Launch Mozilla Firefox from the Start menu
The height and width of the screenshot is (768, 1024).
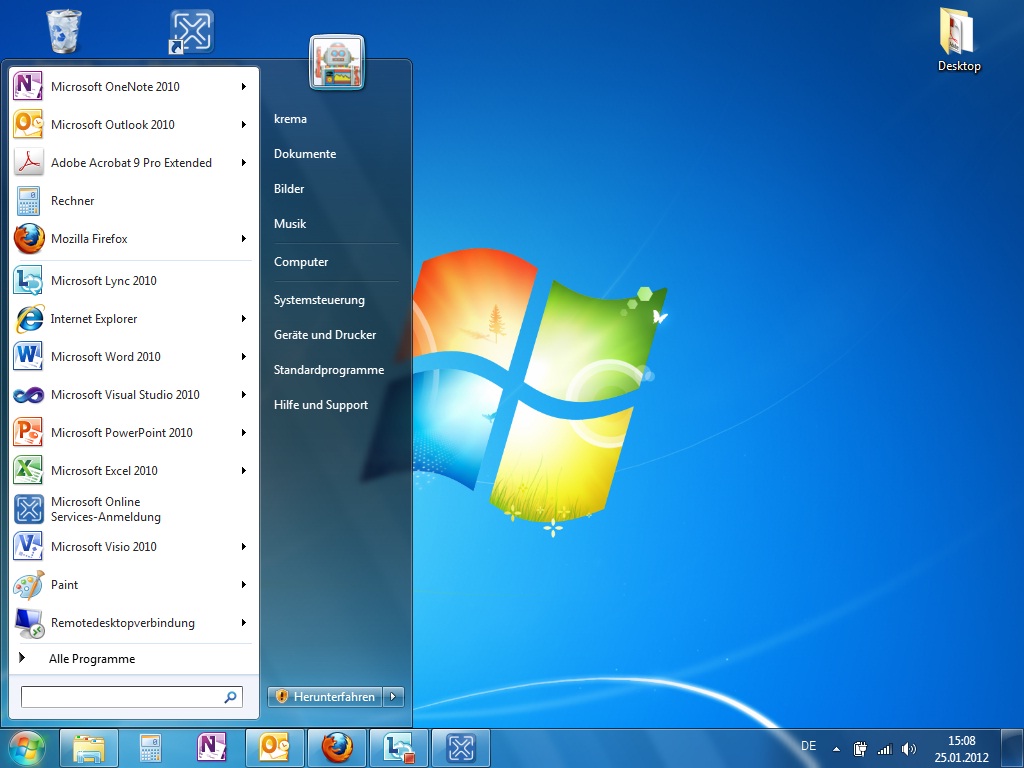click(x=89, y=239)
